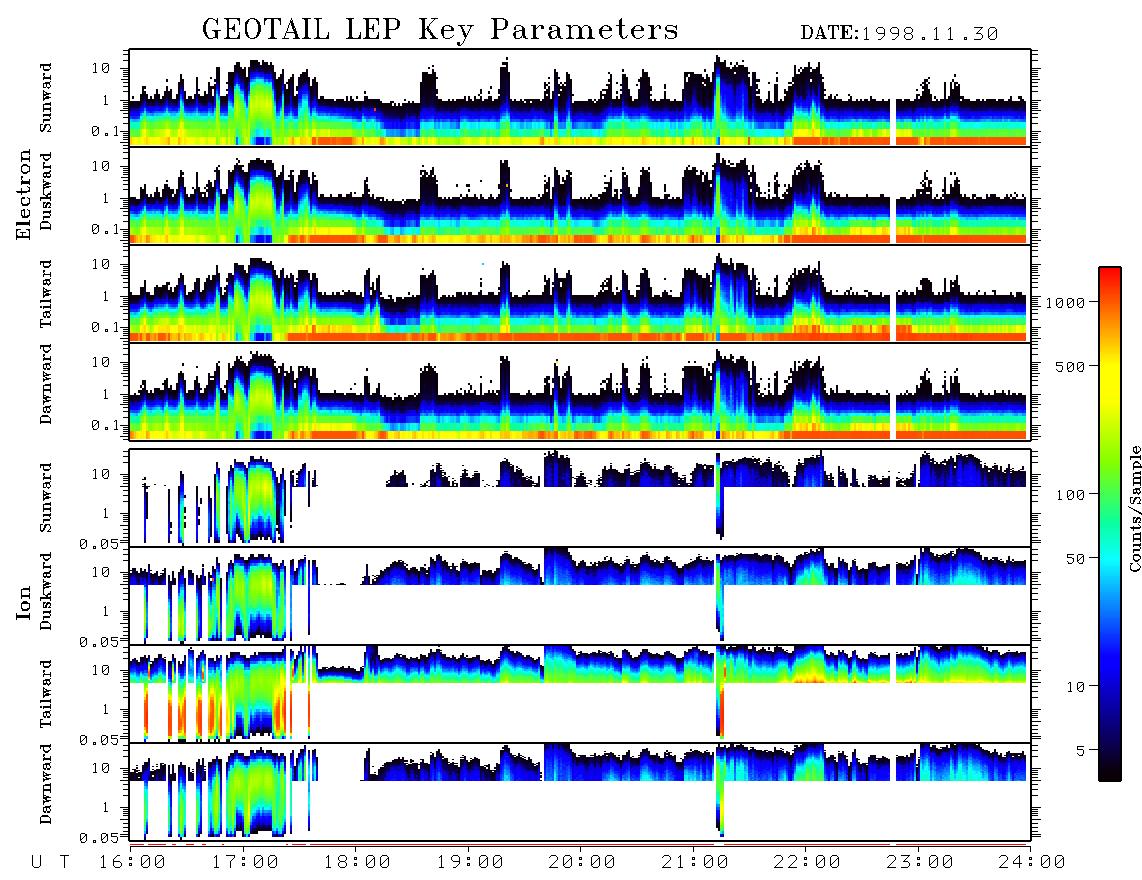This screenshot has height=880, width=1142.
Task: Click the '0.05' tick of Ion Tailward axis
Action: point(98,739)
